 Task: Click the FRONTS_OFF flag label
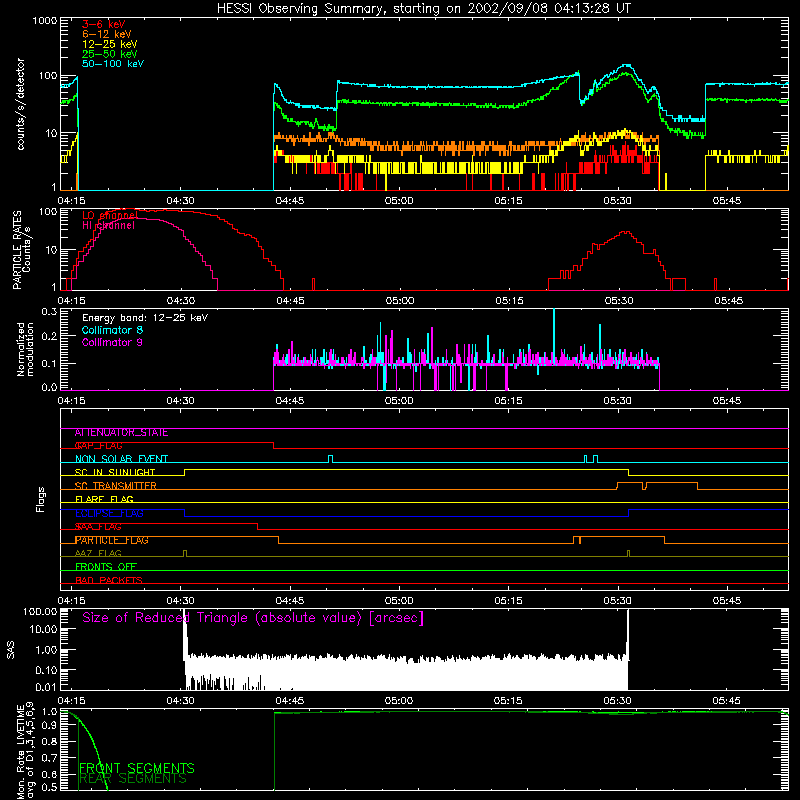pos(106,567)
